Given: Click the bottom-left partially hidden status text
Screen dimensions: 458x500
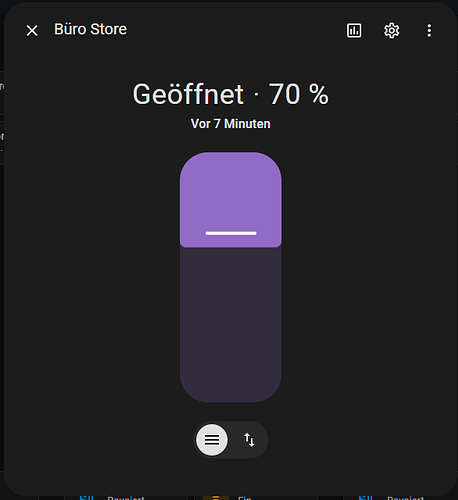Looking at the screenshot, I should pyautogui.click(x=126, y=498).
